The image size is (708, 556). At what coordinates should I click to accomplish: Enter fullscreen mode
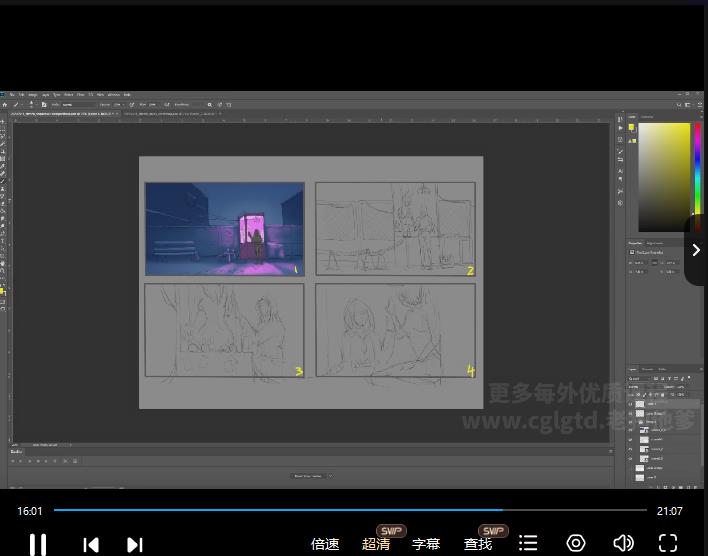(x=668, y=543)
